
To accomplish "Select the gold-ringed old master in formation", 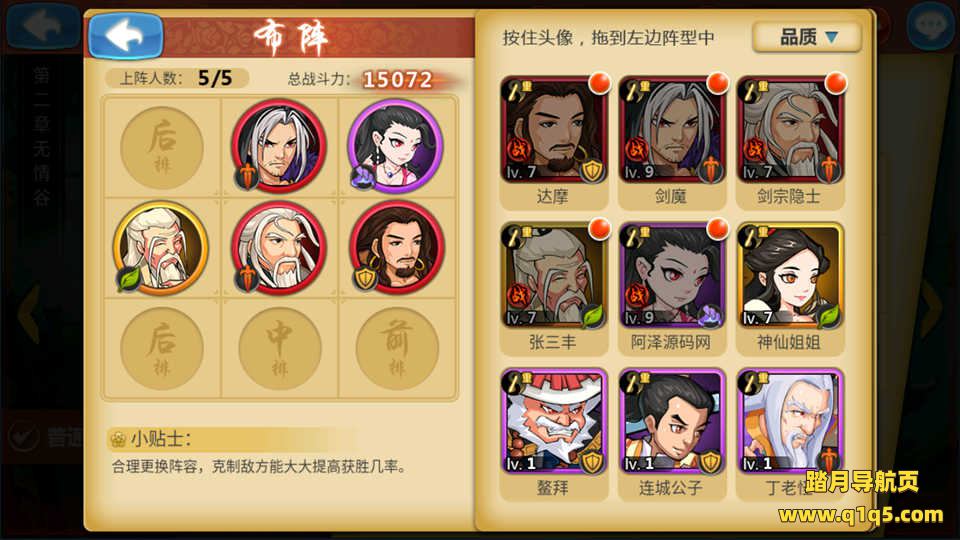I will tap(161, 248).
